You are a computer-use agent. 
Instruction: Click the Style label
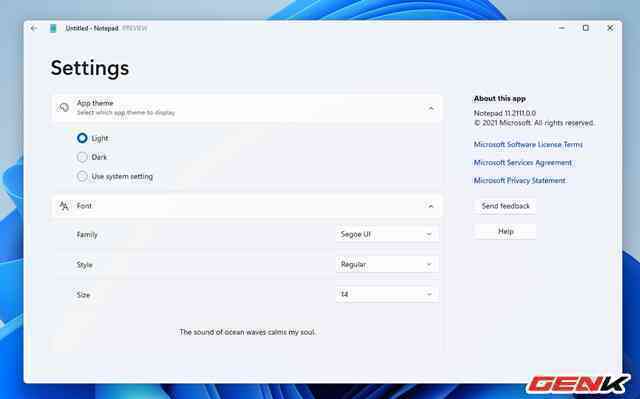click(x=84, y=265)
